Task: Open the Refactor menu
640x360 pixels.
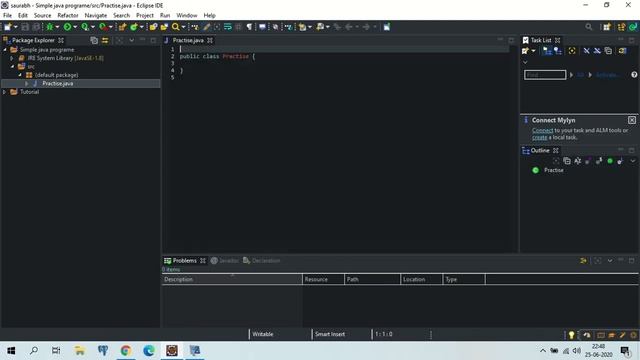Action: pos(68,16)
